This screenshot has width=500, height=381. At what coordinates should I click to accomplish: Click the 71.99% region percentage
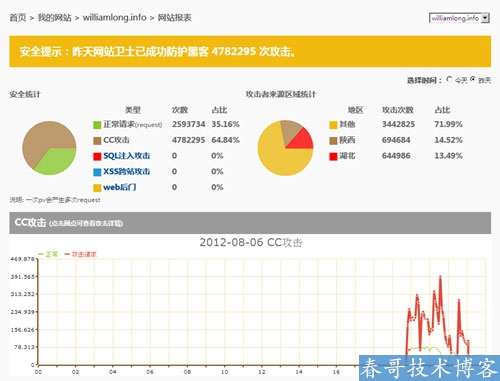[x=448, y=124]
